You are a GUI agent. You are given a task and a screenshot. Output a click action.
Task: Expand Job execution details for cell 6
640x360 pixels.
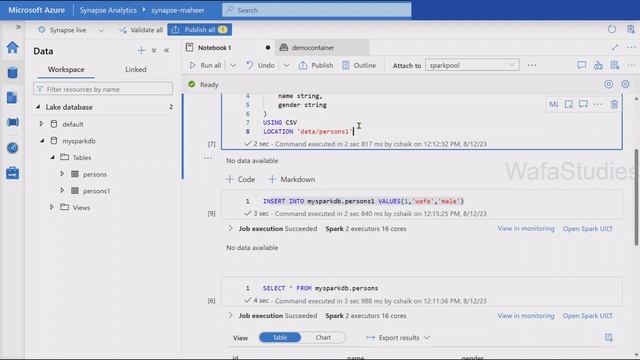(230, 316)
